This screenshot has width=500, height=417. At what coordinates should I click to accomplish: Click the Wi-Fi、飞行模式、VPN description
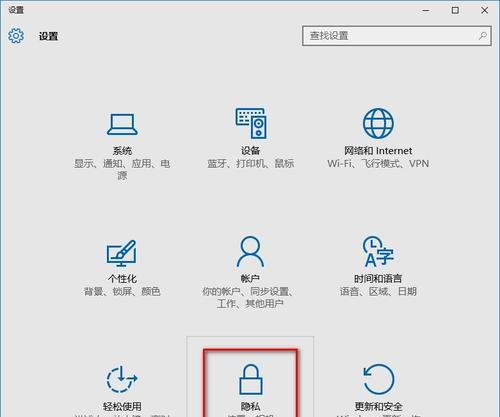(x=378, y=164)
